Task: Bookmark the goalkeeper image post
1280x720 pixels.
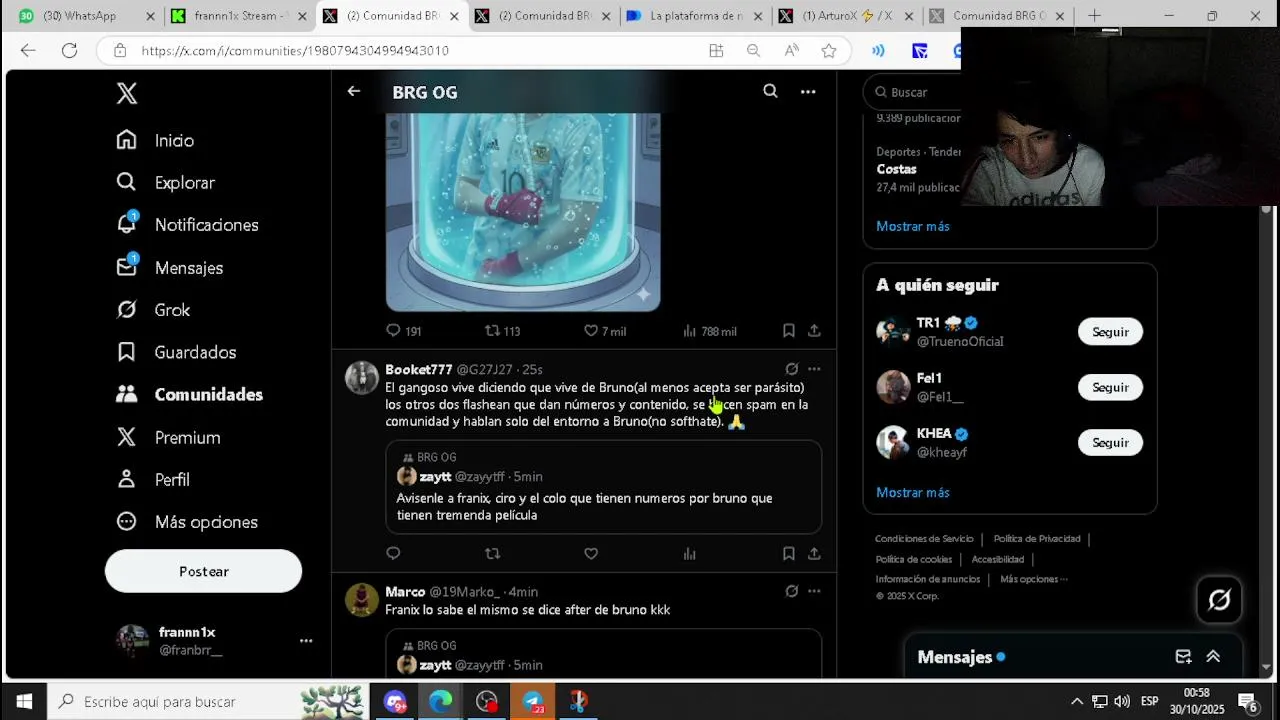Action: (788, 330)
